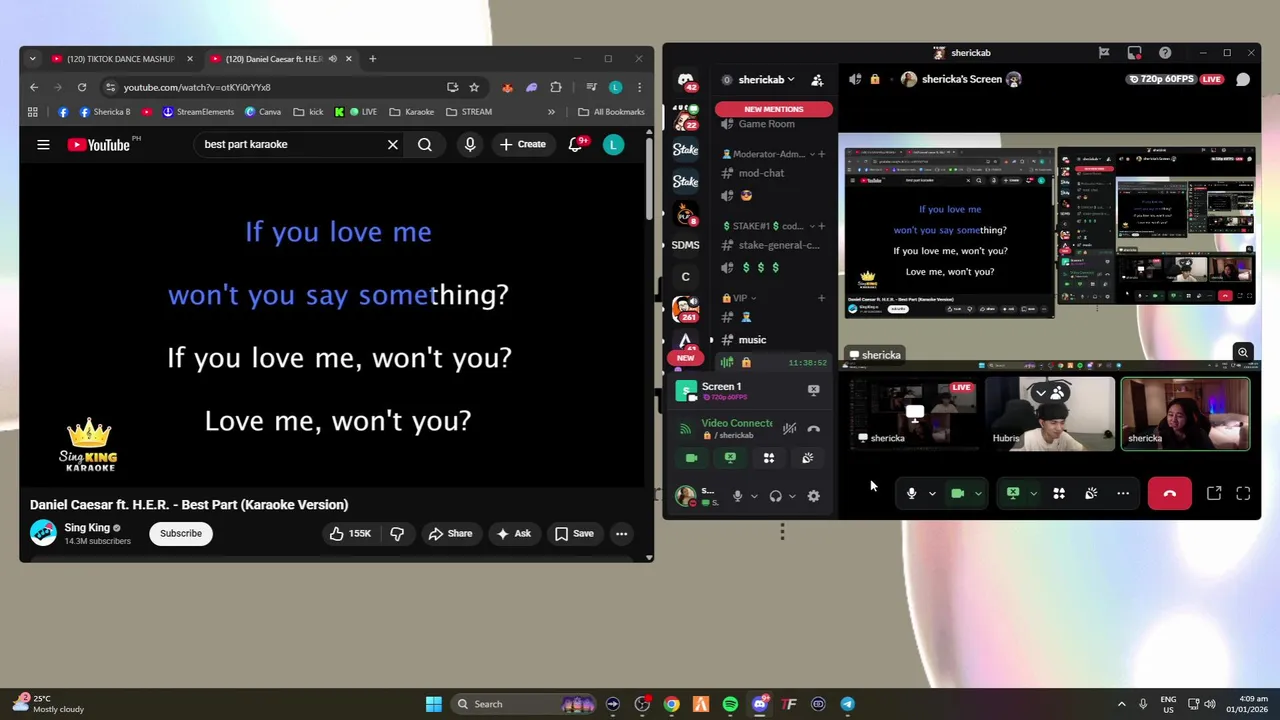Open screen share options arrow in call bar
The image size is (1280, 720).
pyautogui.click(x=1033, y=493)
